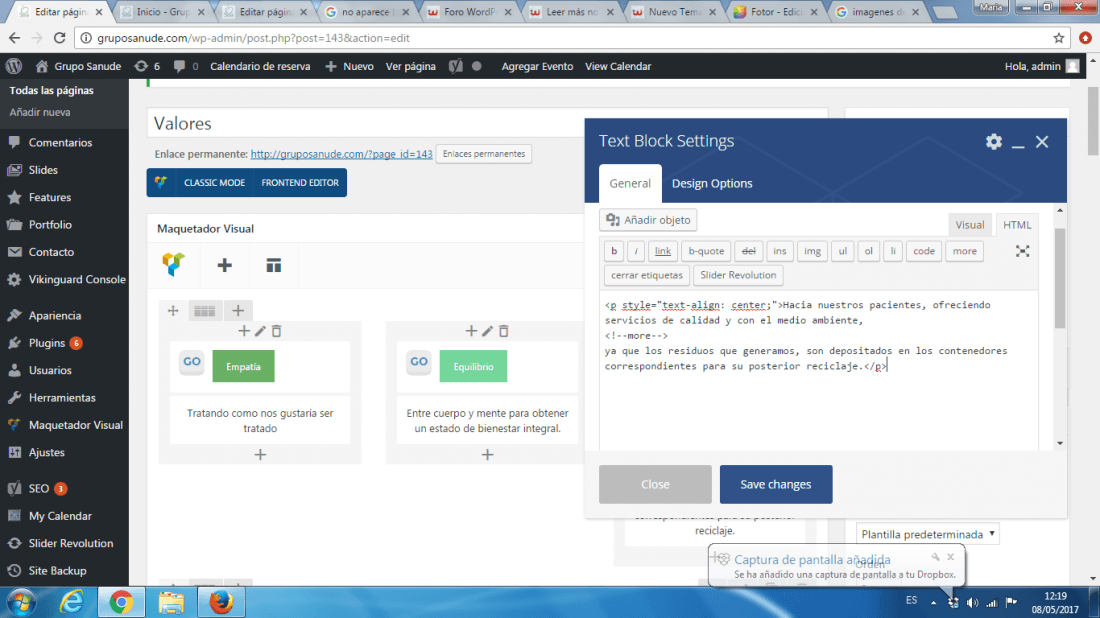Viewport: 1100px width, 618px height.
Task: Open Internet Explorer from the taskbar
Action: pyautogui.click(x=72, y=603)
